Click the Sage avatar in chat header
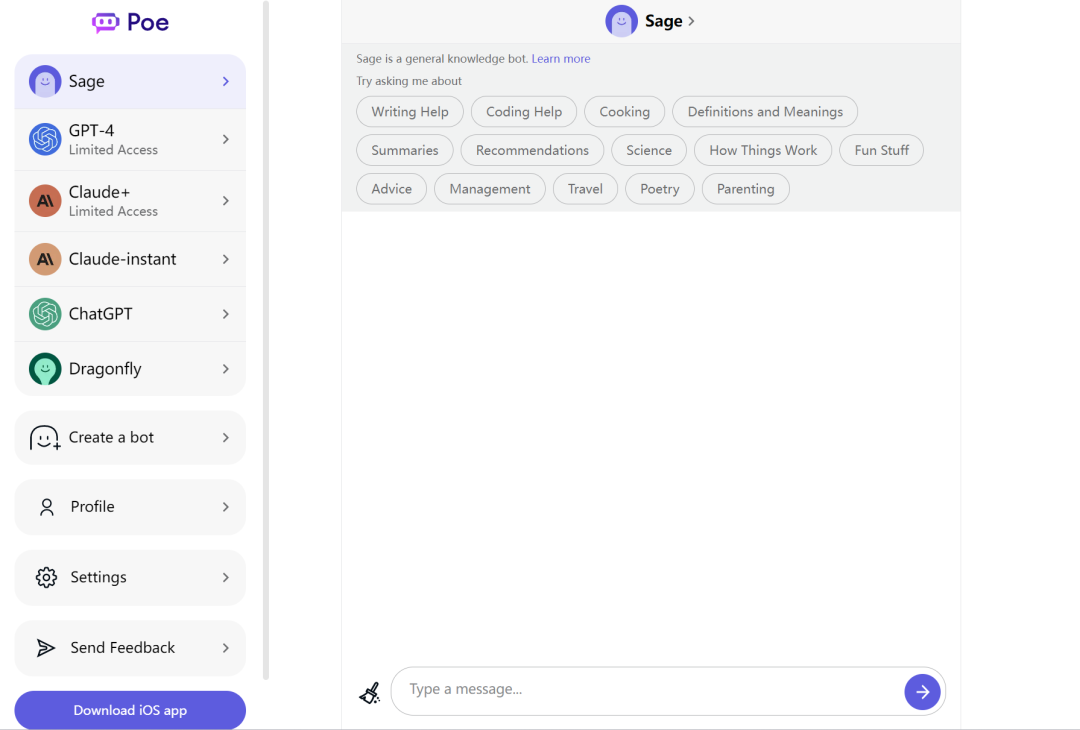This screenshot has width=1080, height=730. (x=621, y=21)
